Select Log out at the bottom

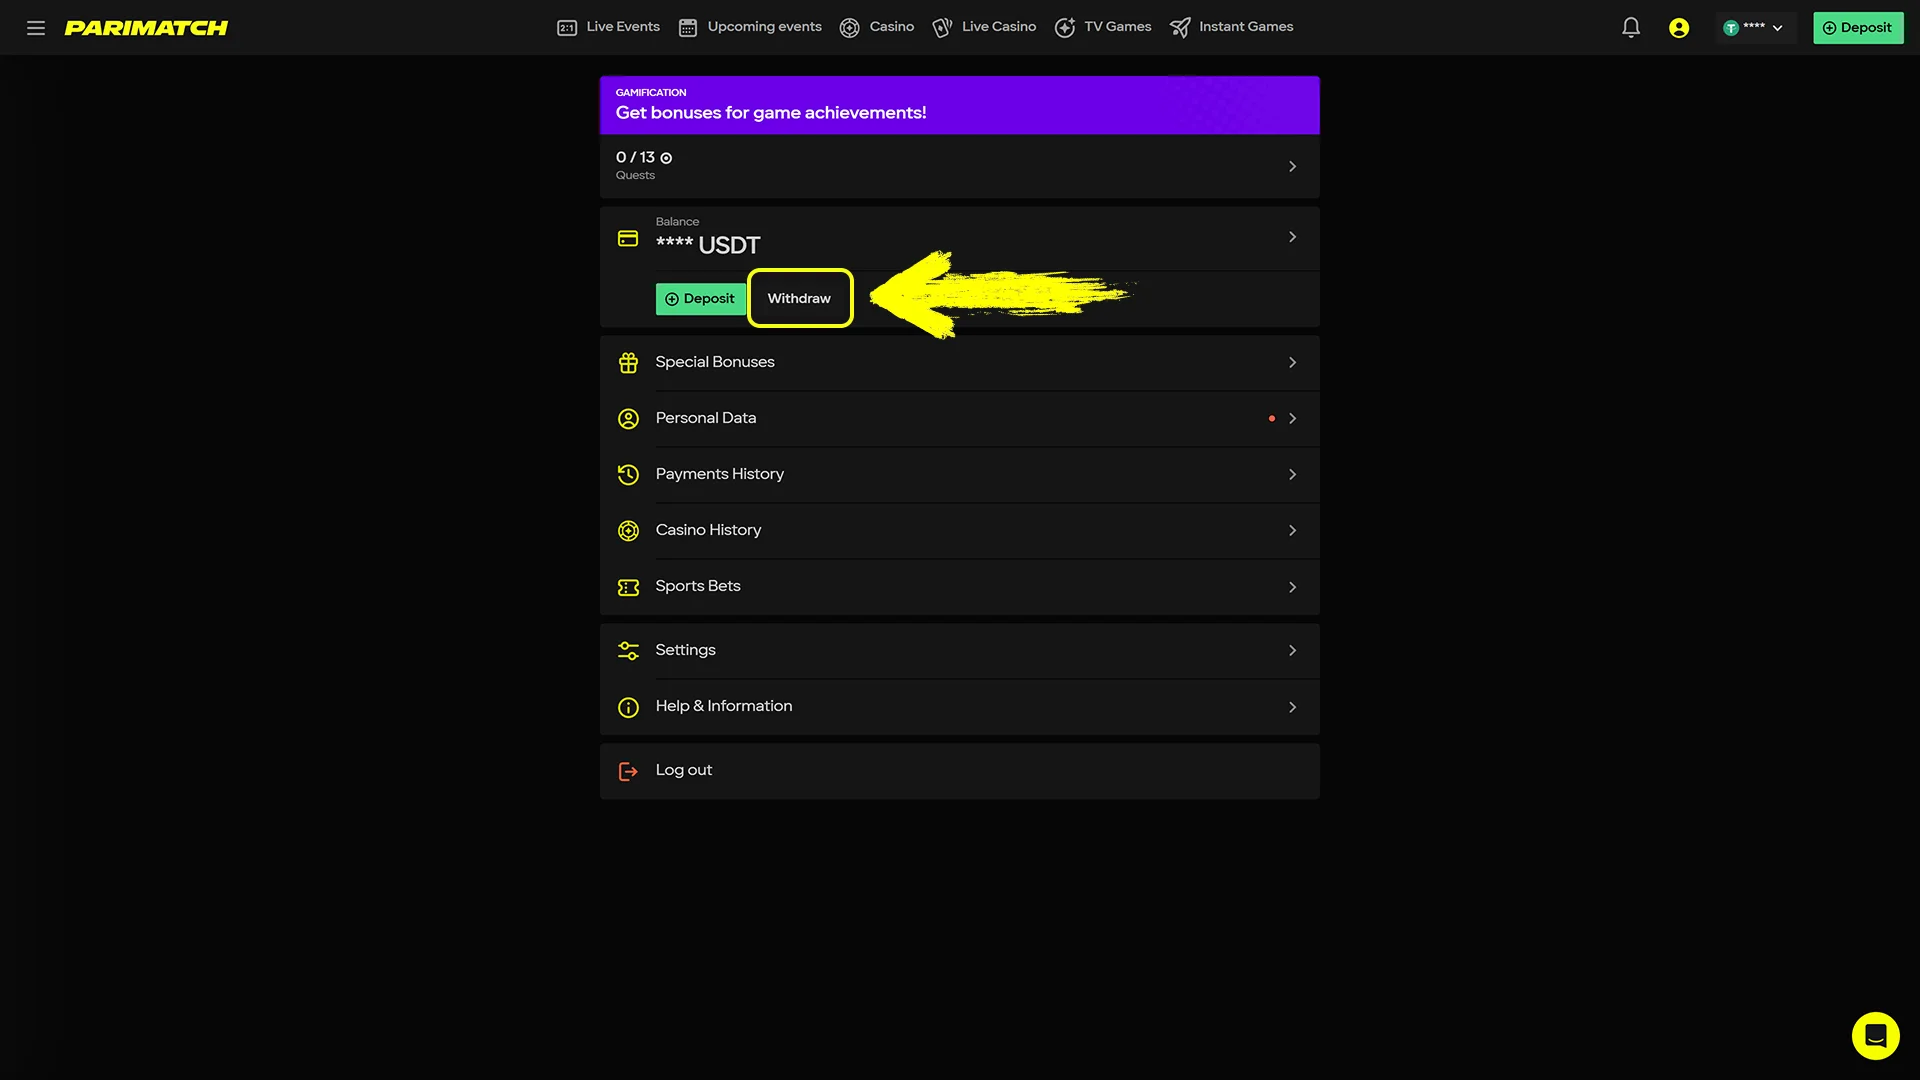point(683,770)
